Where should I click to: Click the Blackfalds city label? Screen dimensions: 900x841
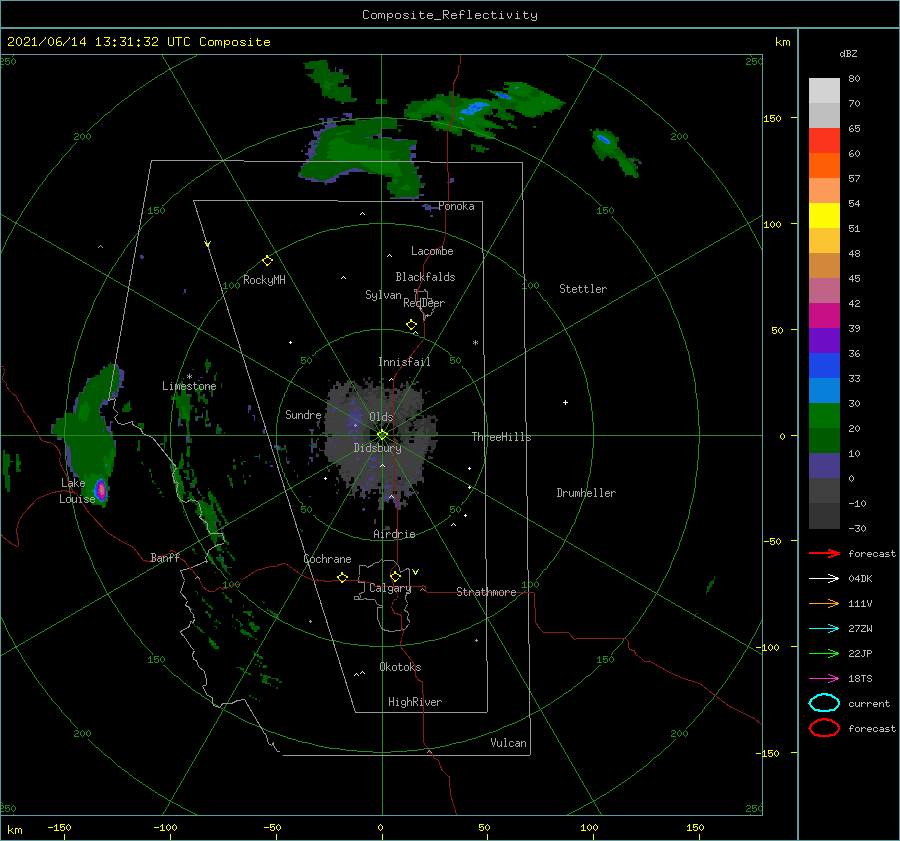pyautogui.click(x=425, y=277)
